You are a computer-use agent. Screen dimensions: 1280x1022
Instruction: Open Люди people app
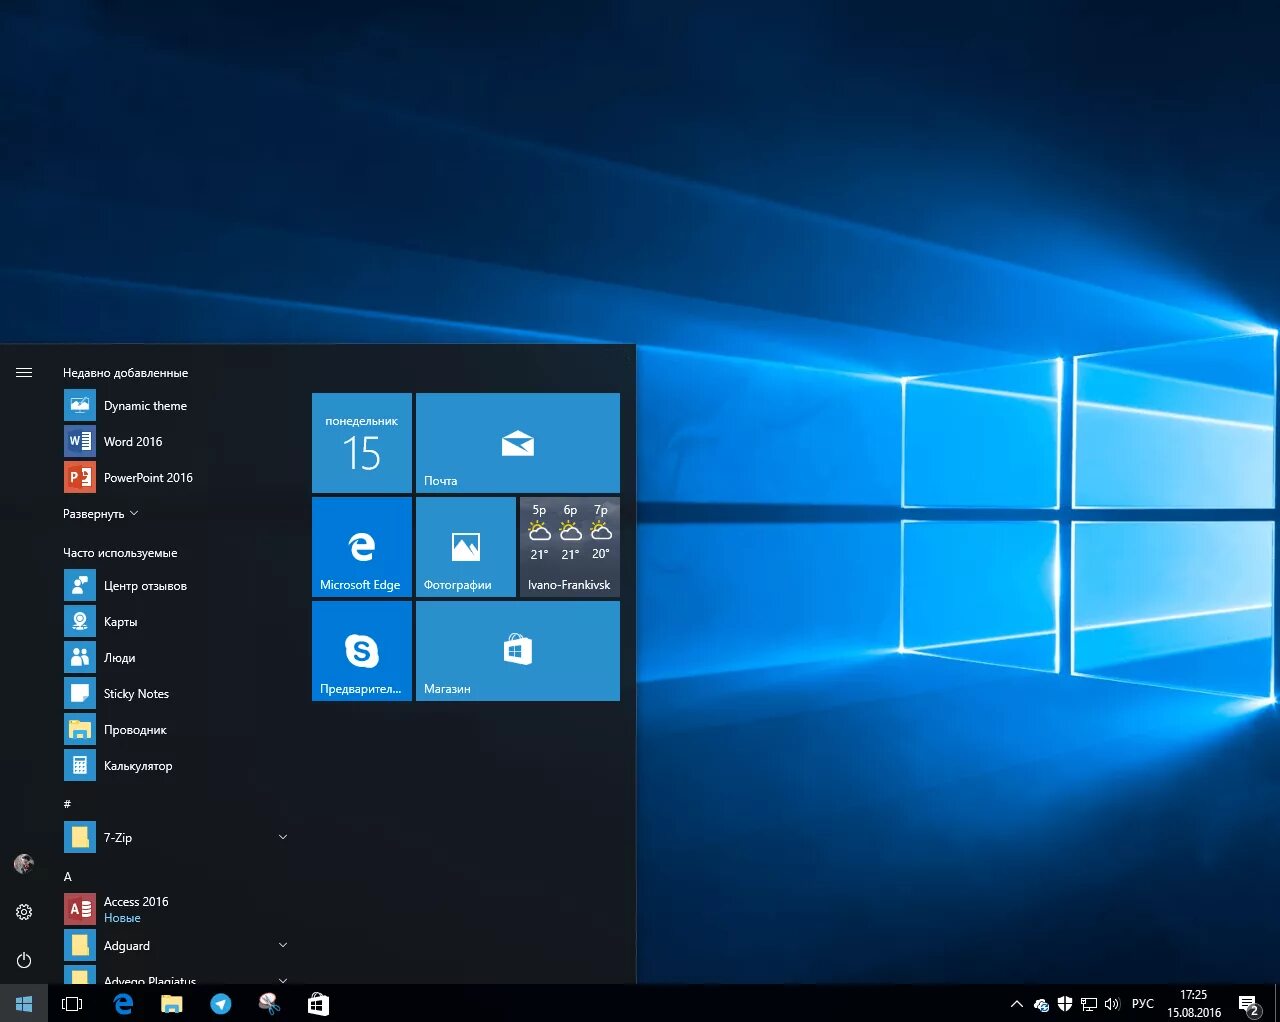point(176,657)
